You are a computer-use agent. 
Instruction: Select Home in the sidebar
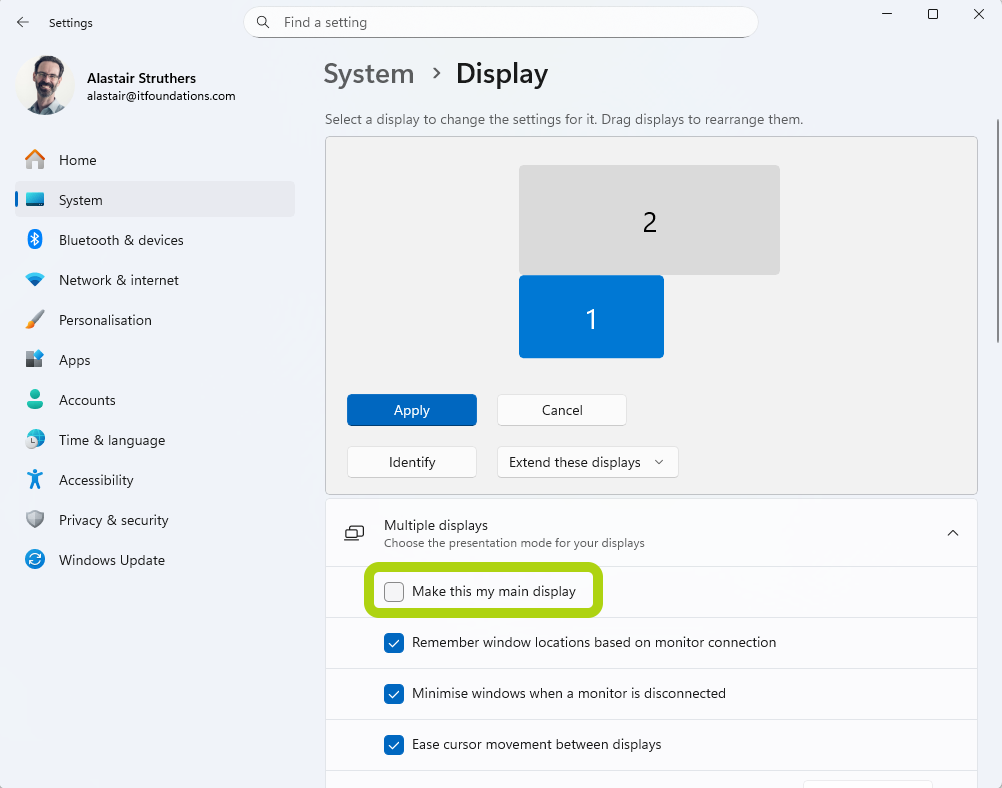tap(80, 160)
